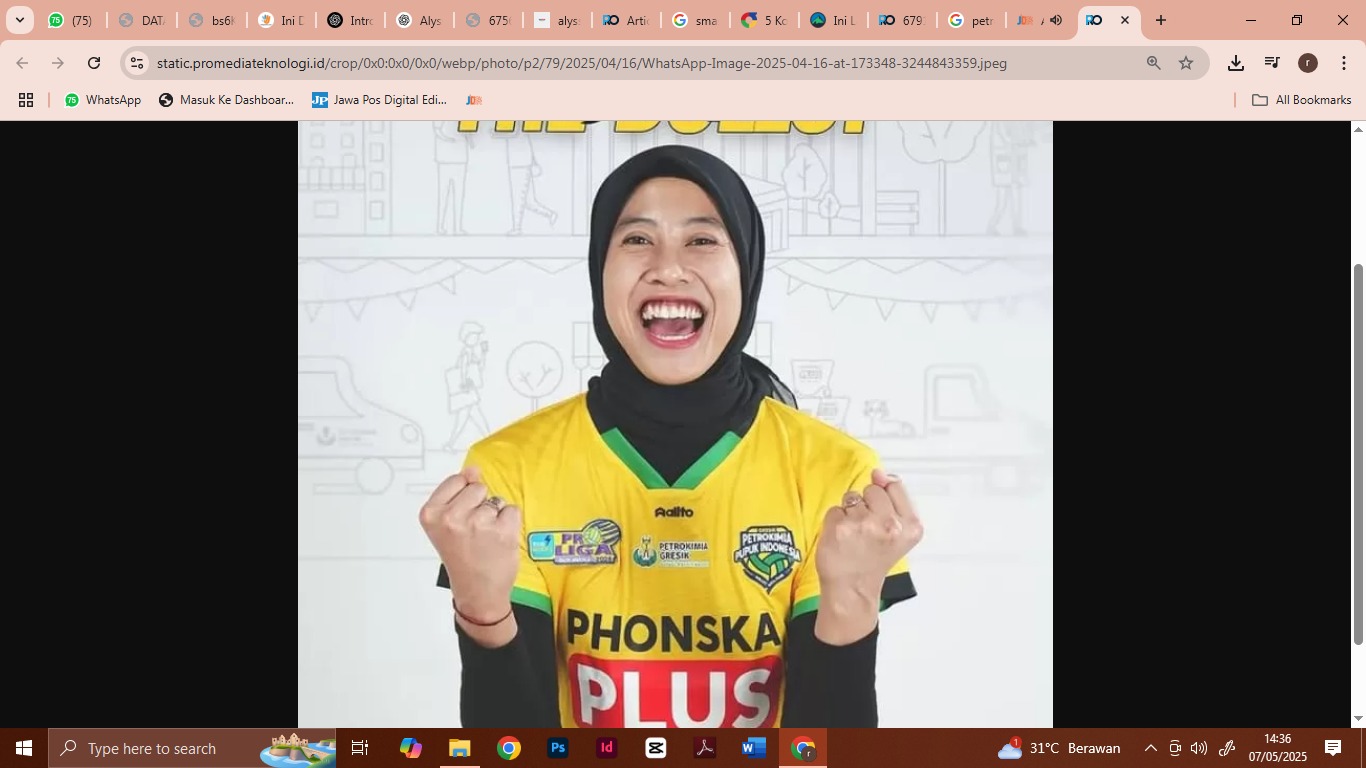Open media controls button
Viewport: 1366px width, 768px height.
(1272, 63)
